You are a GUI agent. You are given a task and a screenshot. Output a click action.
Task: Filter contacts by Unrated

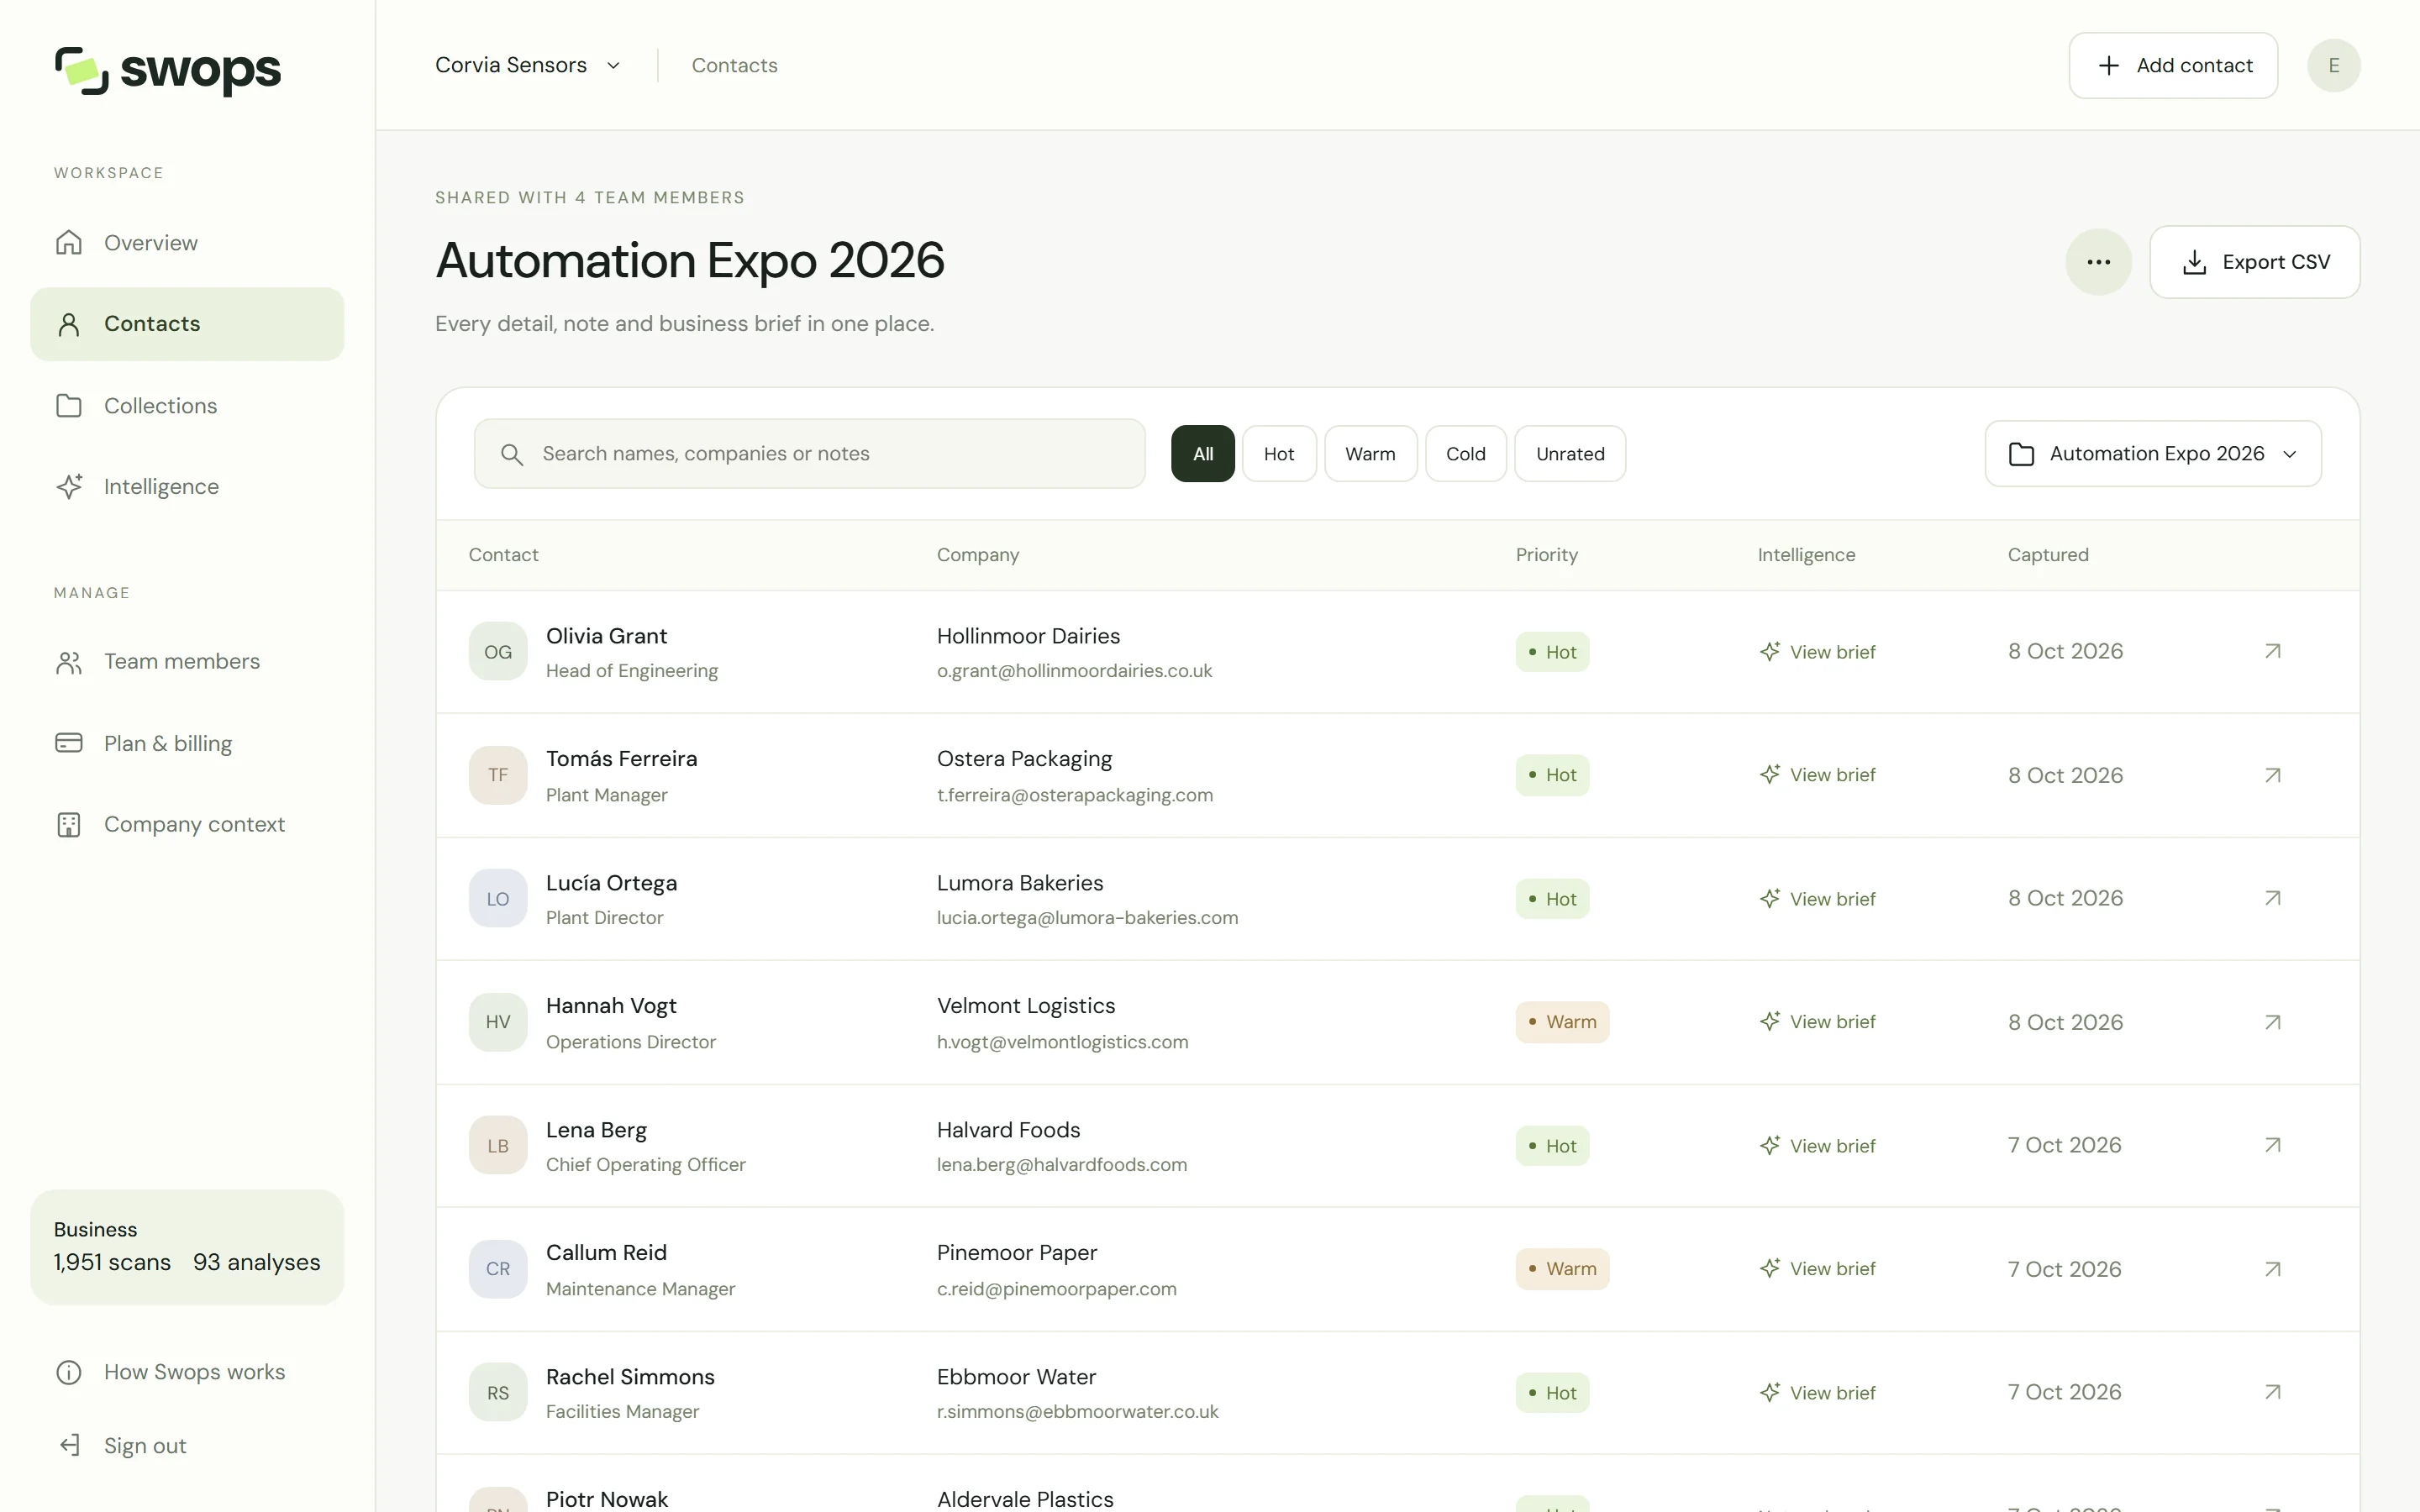pyautogui.click(x=1570, y=454)
